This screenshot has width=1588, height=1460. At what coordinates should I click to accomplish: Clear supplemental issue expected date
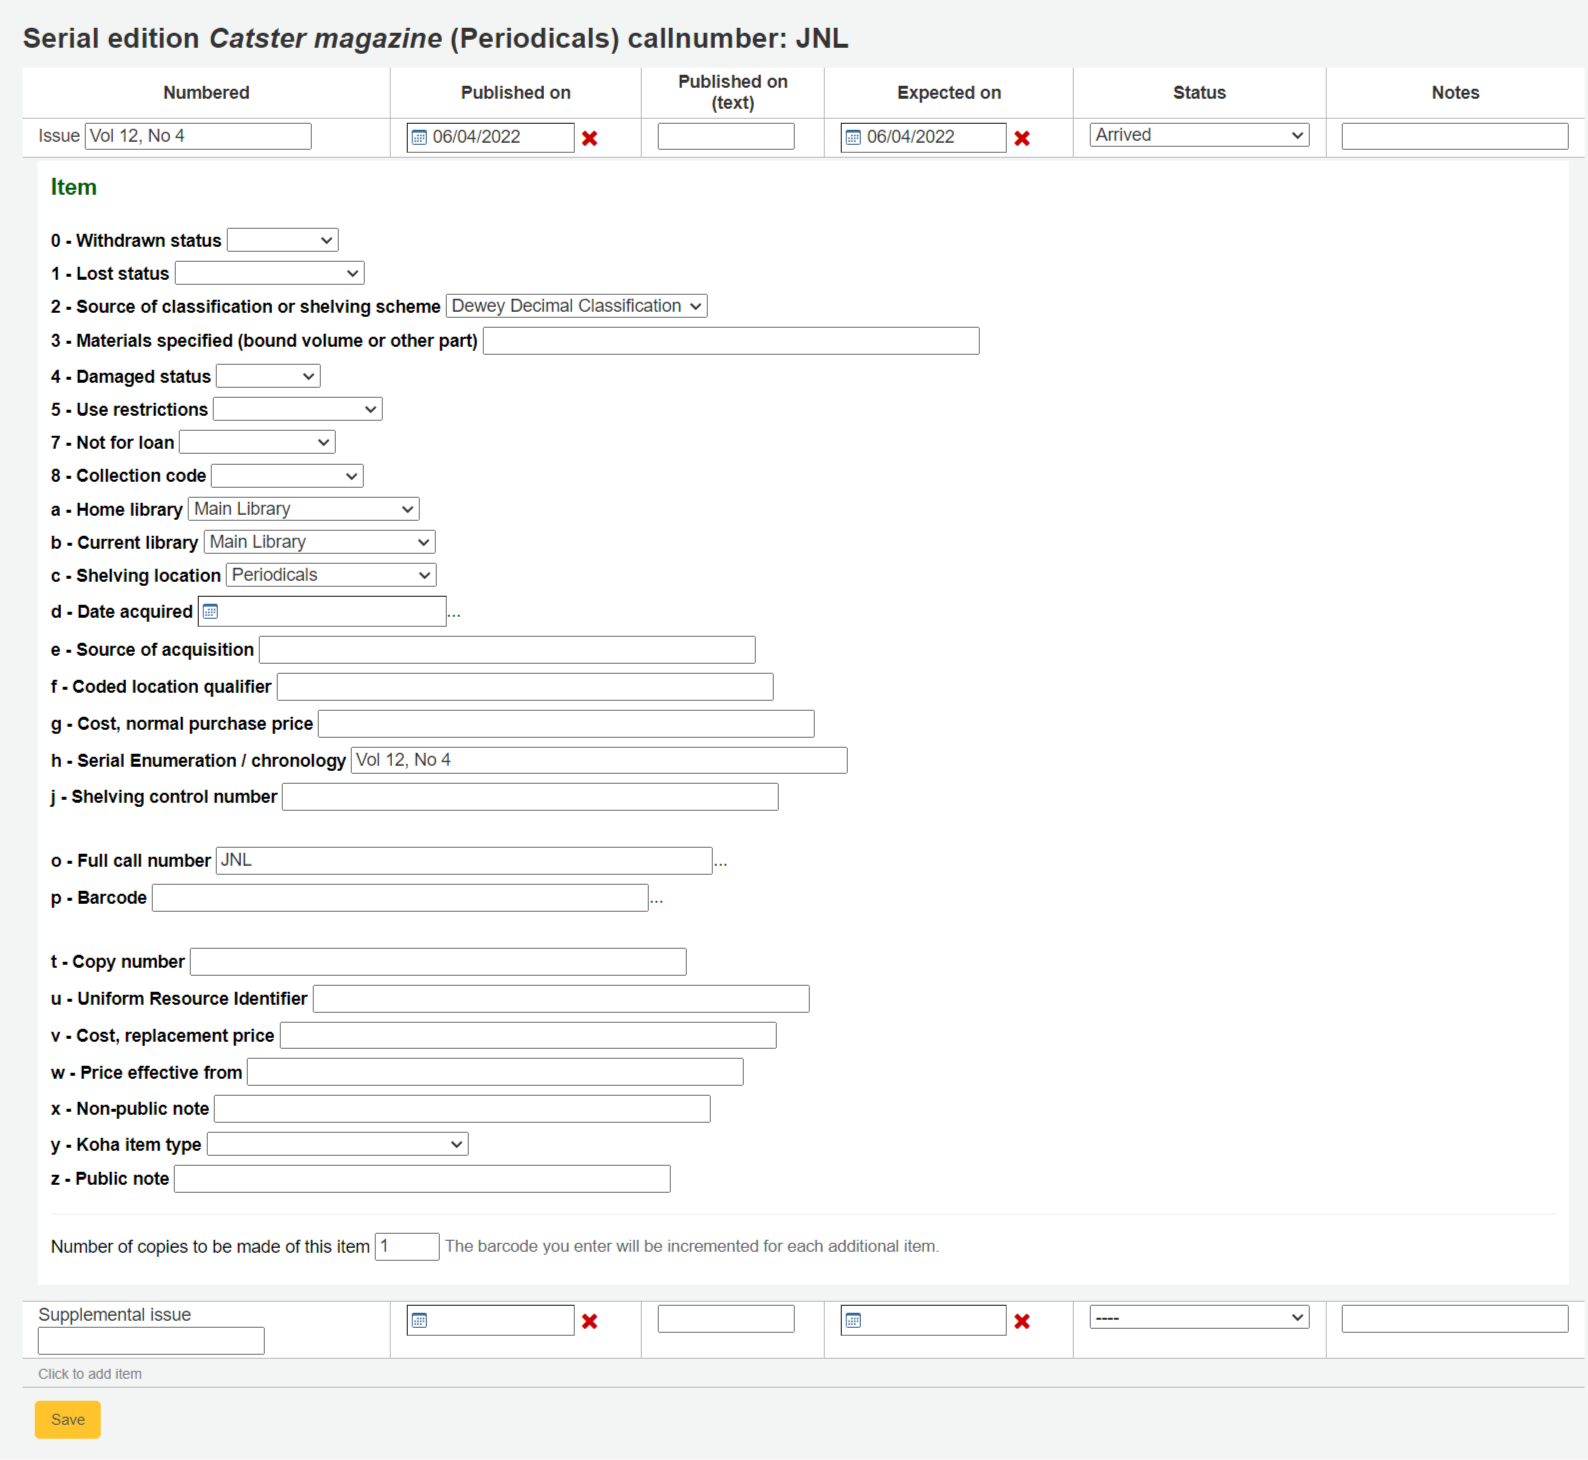[1022, 1321]
